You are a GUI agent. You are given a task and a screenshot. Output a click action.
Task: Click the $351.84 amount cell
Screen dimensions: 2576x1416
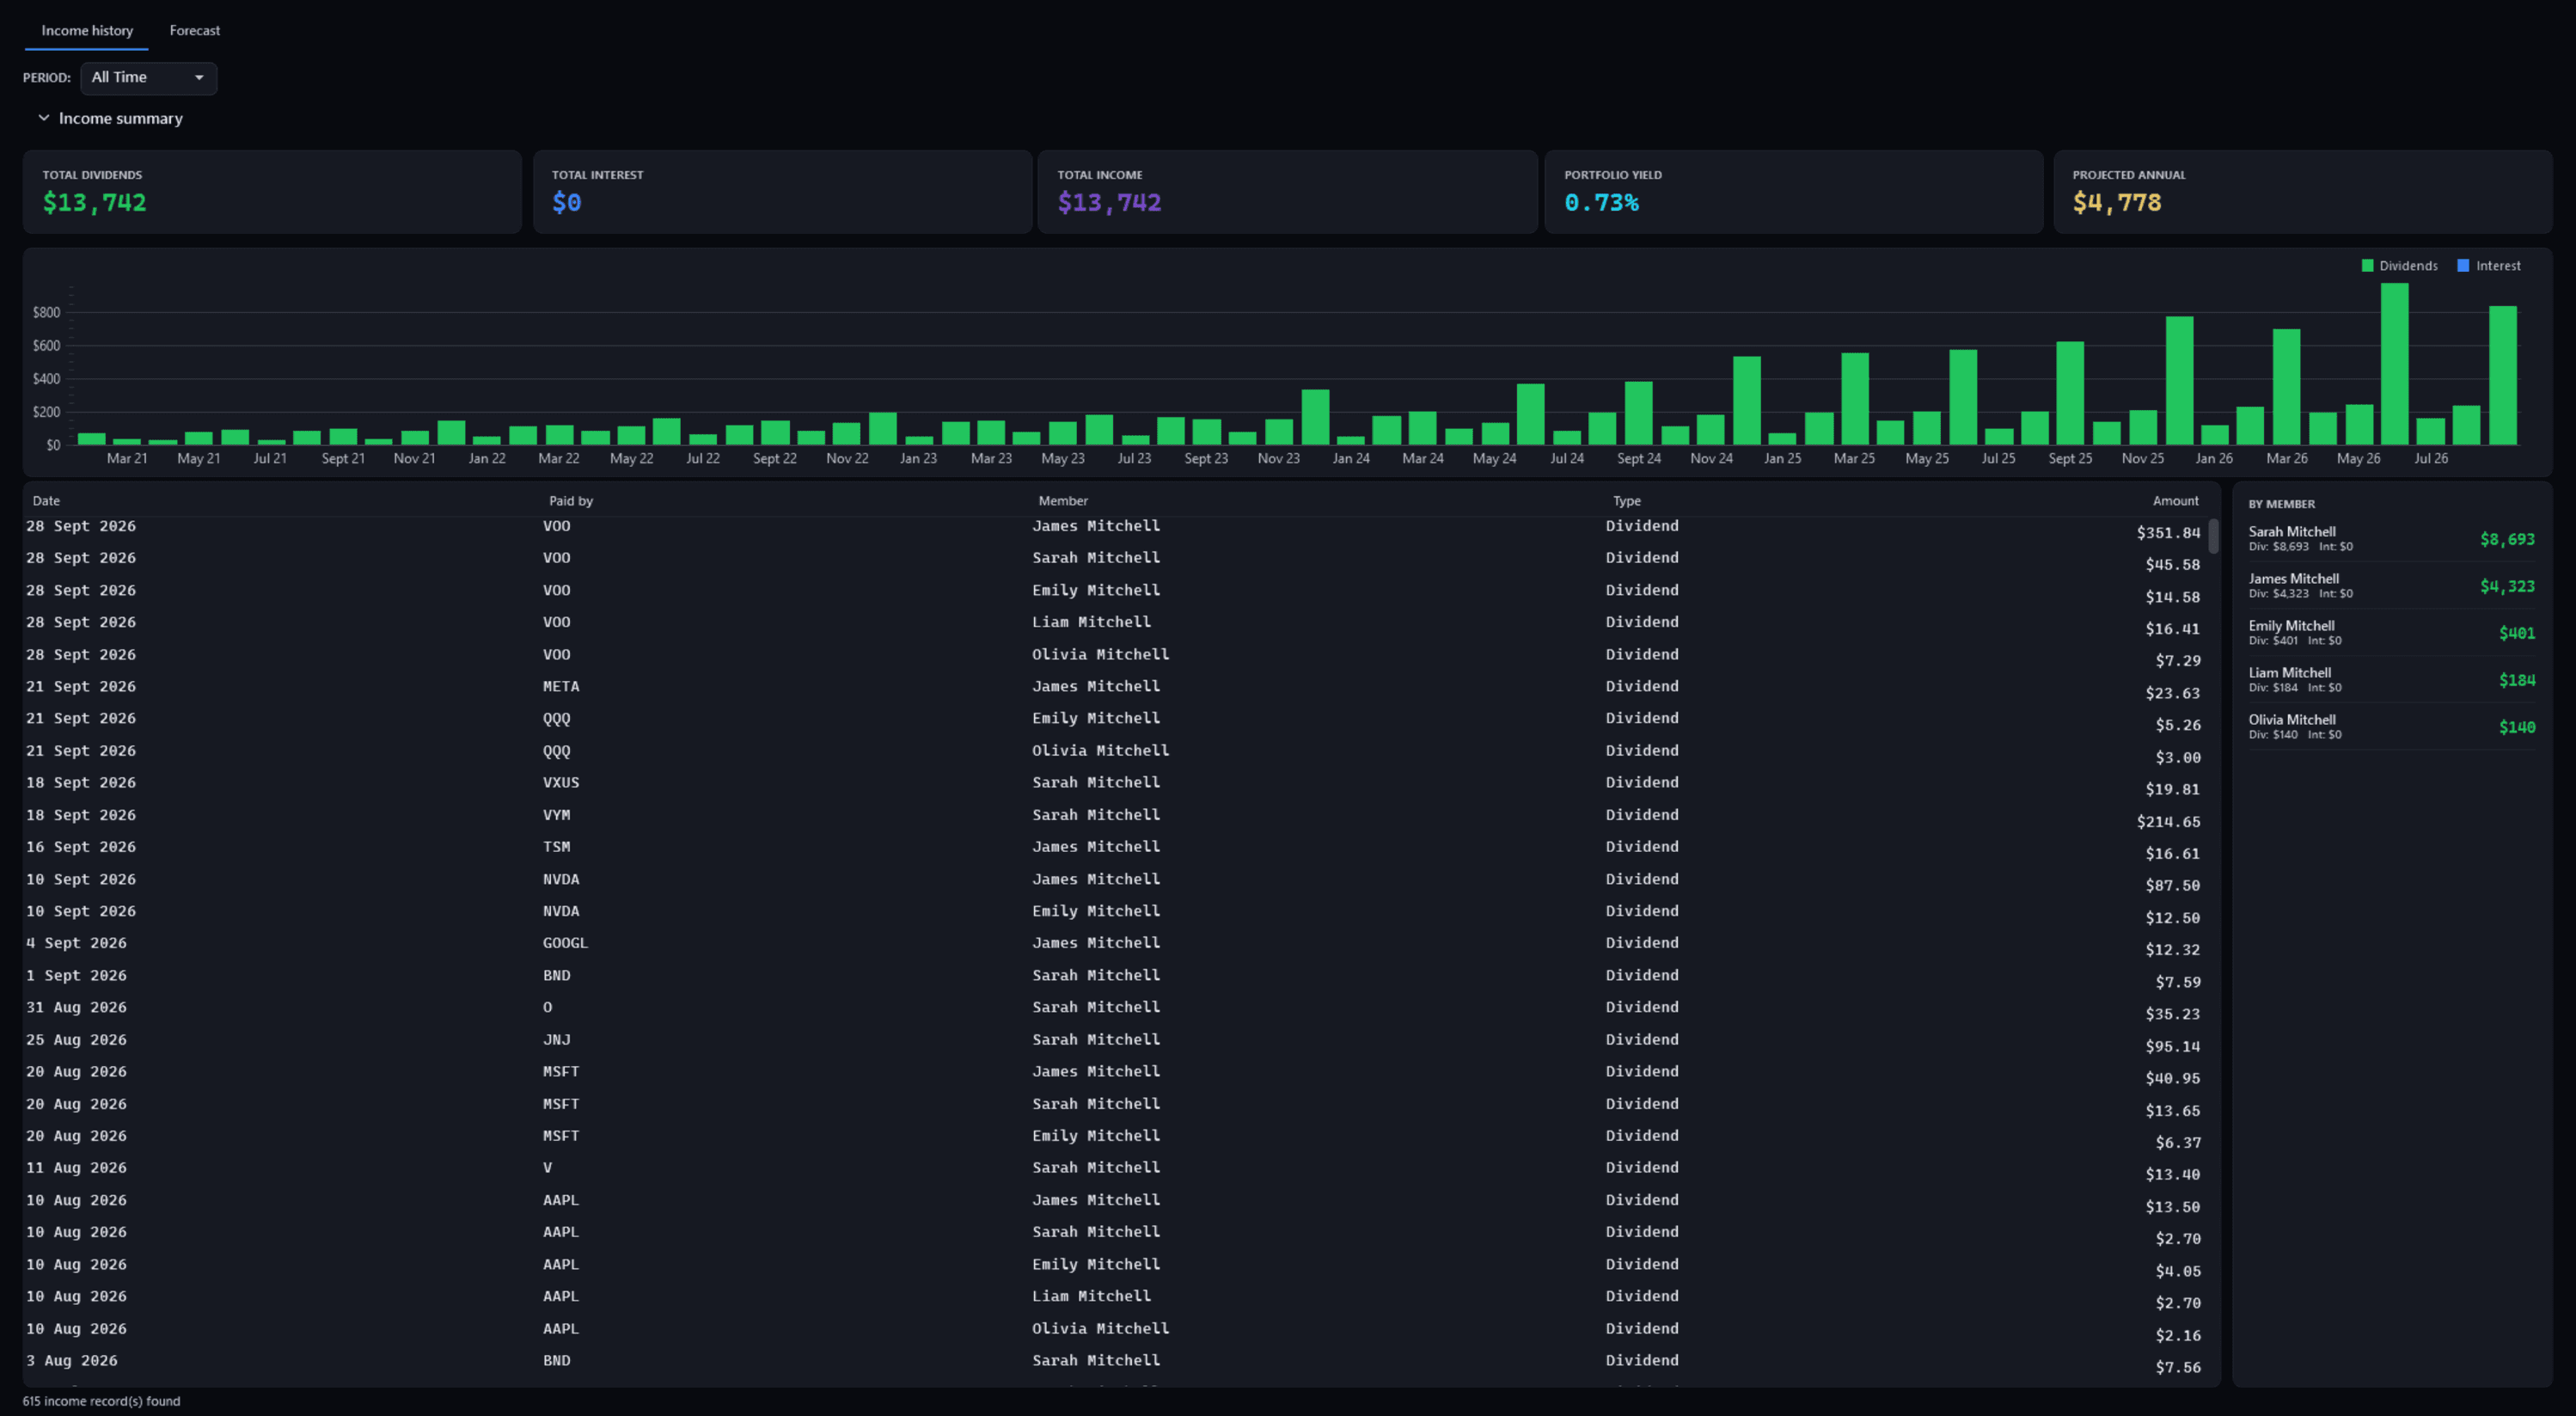2168,532
